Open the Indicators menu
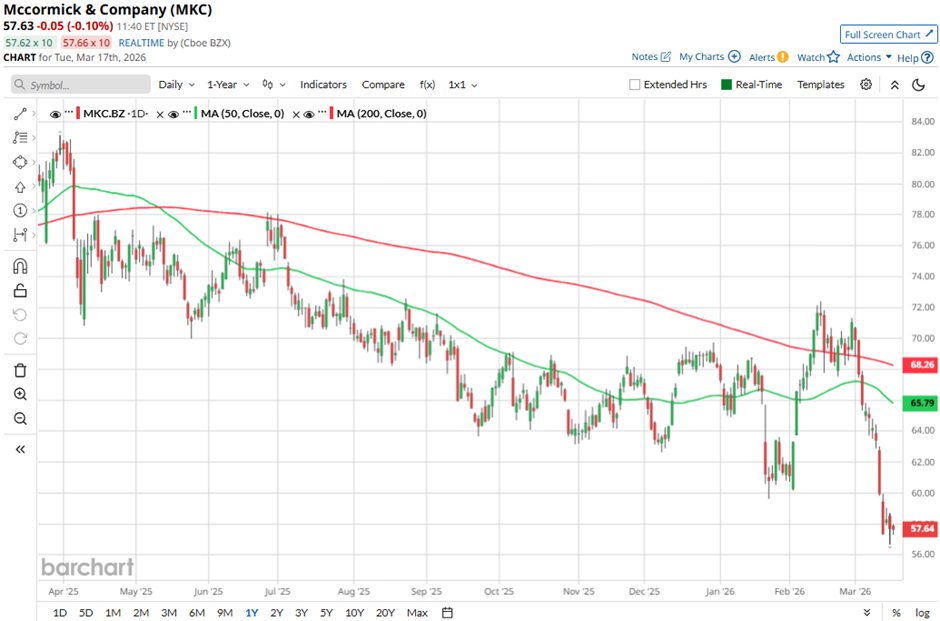This screenshot has width=940, height=621. pyautogui.click(x=323, y=85)
